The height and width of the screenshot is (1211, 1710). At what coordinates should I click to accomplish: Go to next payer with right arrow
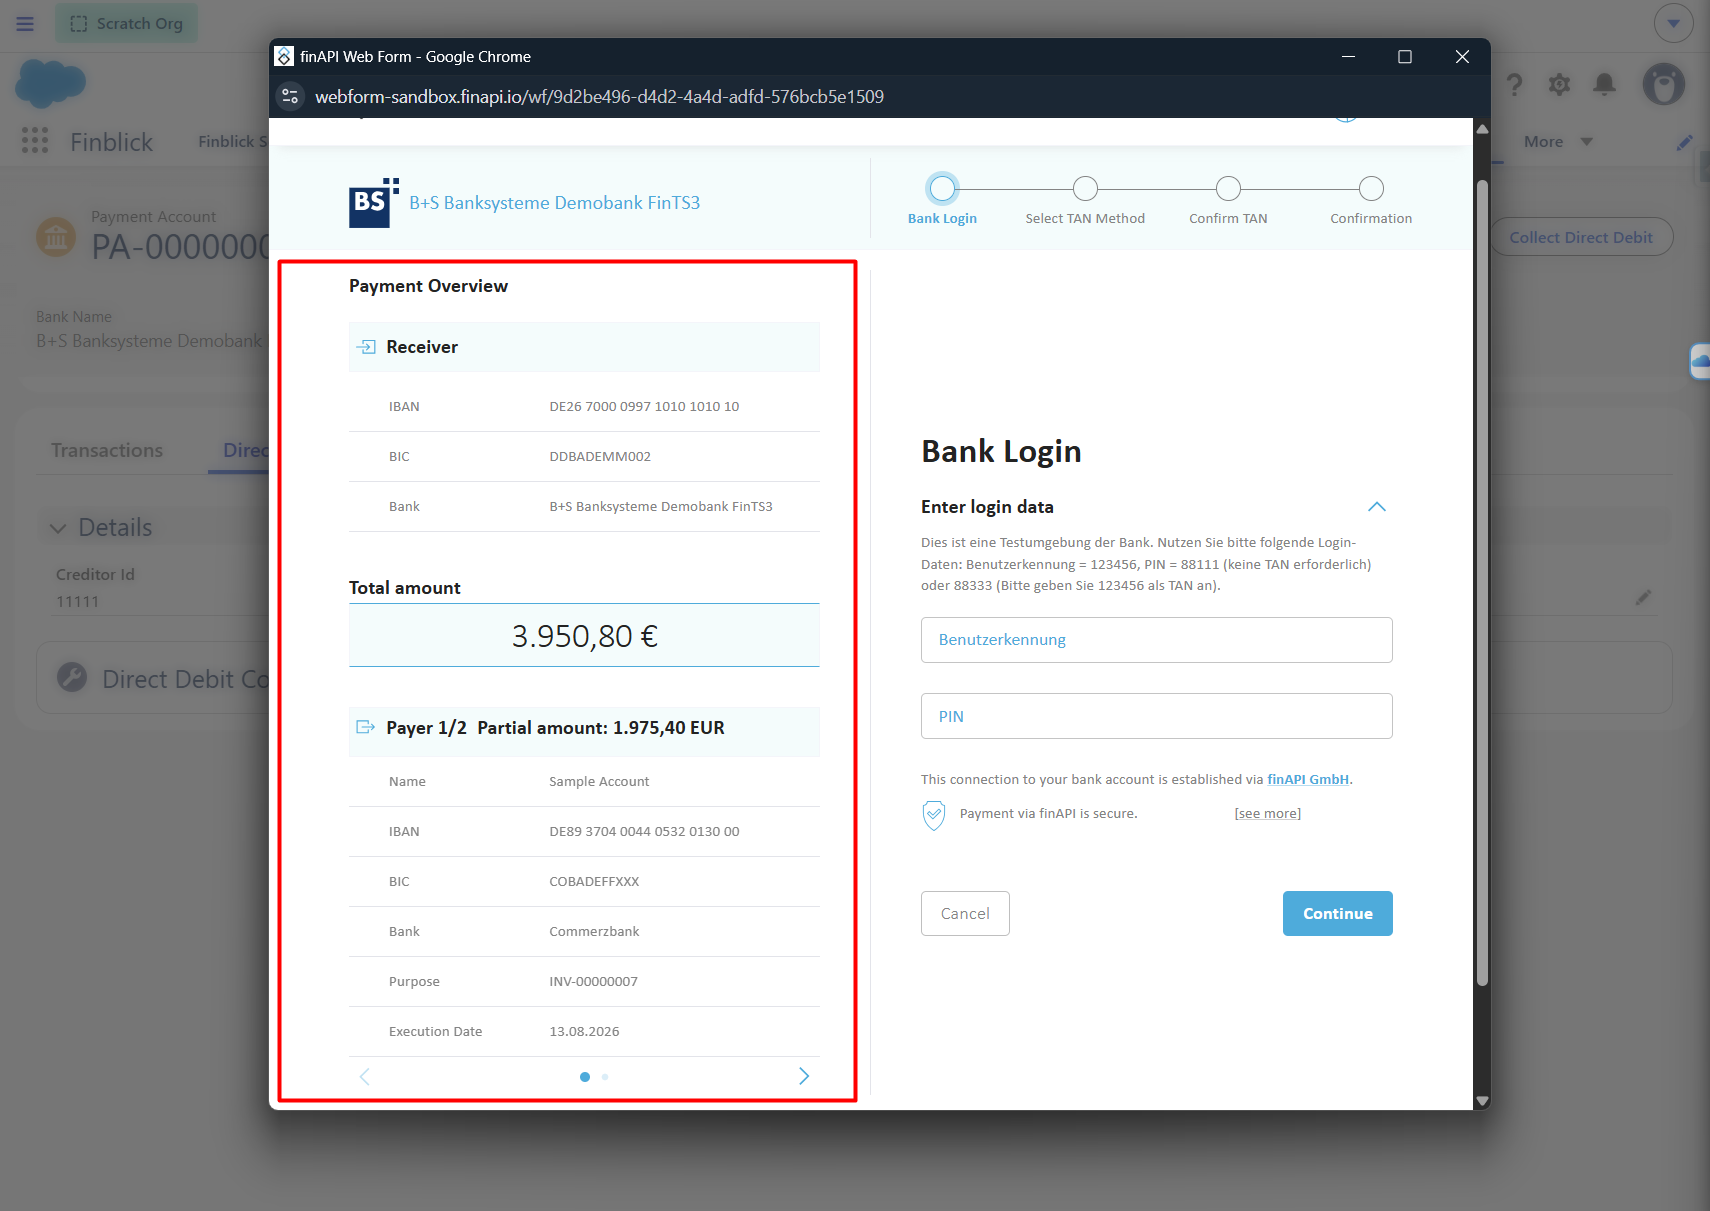(x=804, y=1076)
